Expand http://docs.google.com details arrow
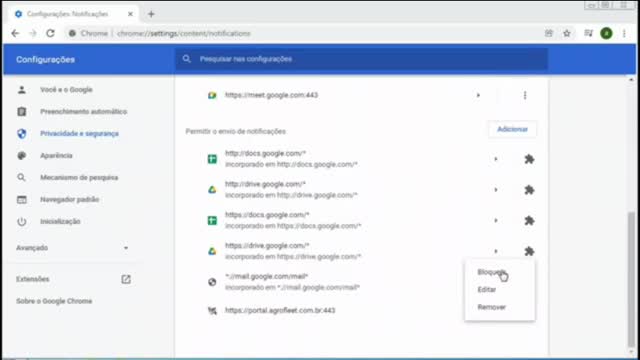The width and height of the screenshot is (640, 360). [496, 159]
